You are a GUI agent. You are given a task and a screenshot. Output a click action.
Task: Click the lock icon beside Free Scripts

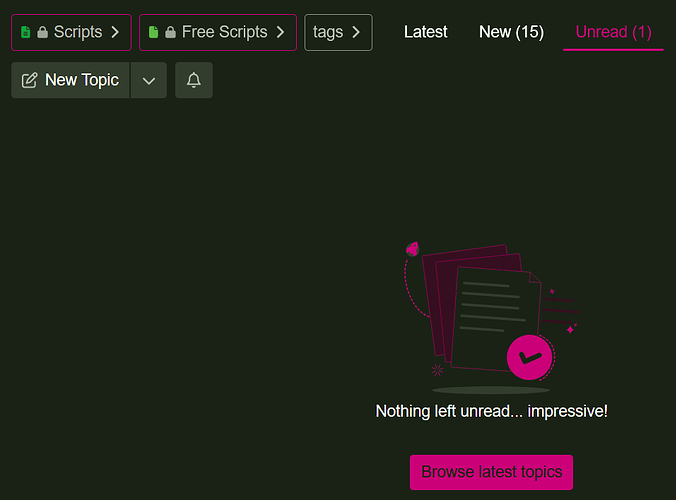coord(170,32)
